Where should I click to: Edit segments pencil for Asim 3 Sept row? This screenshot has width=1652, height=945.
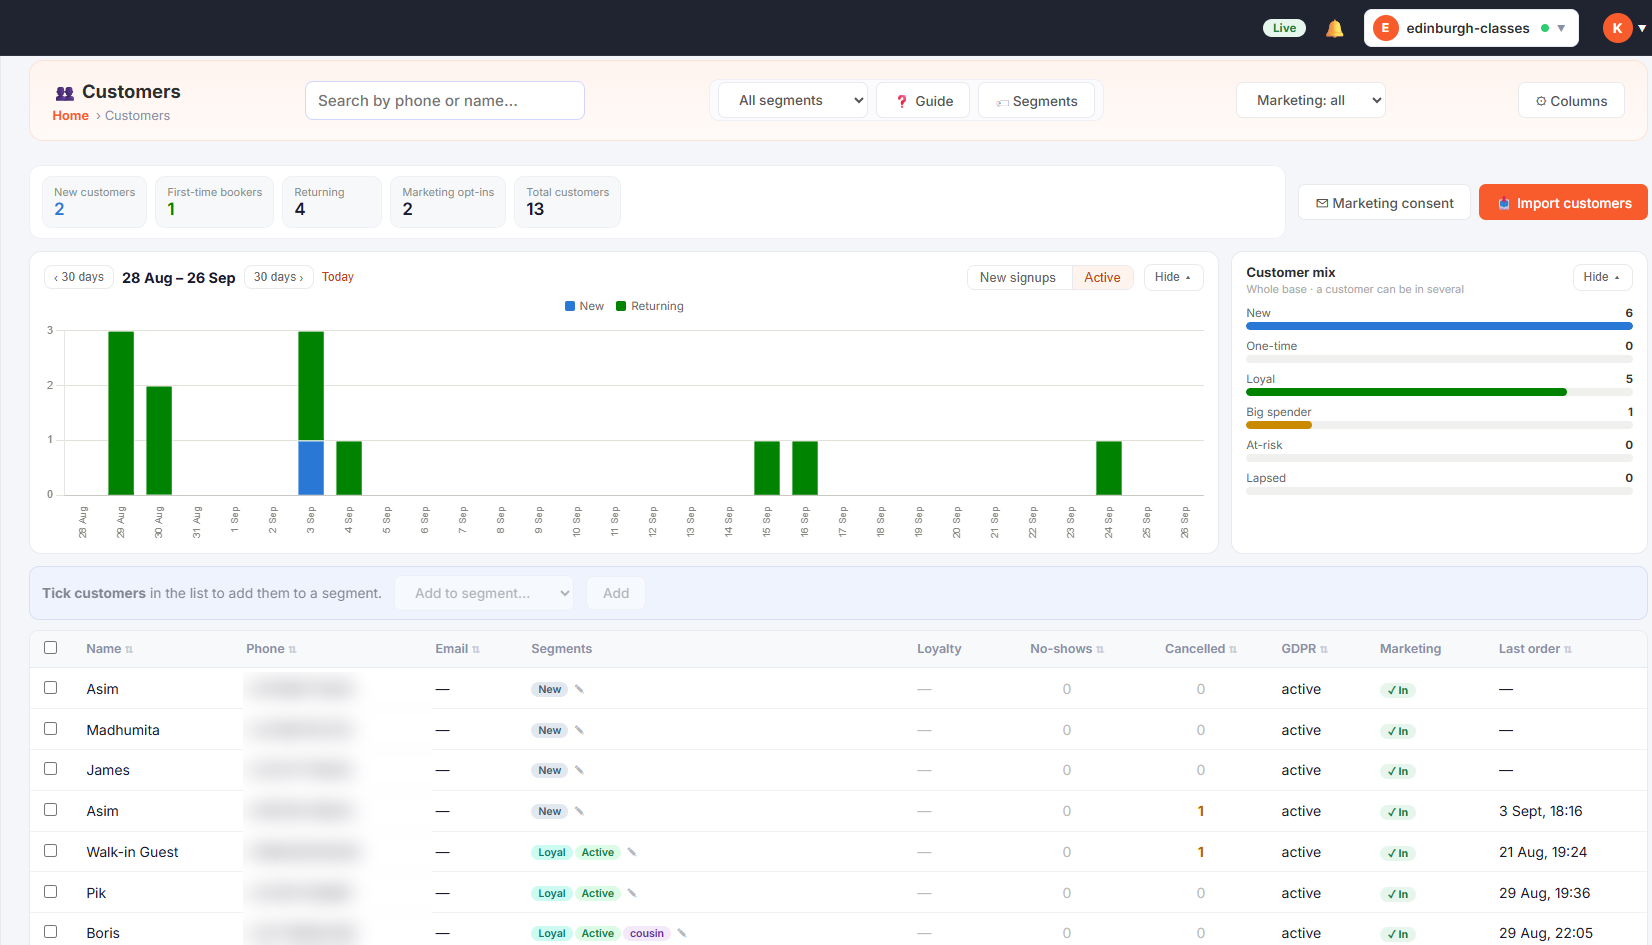579,811
